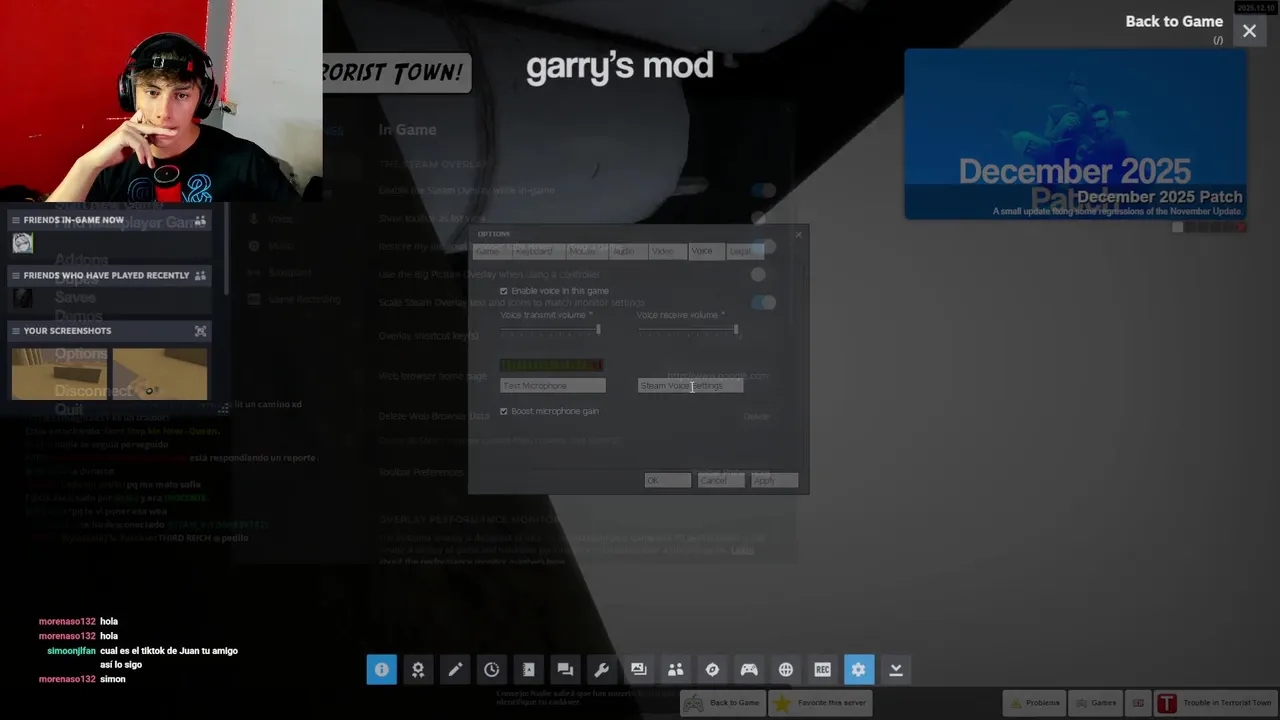
Task: Close the overlay with the X icon
Action: click(1249, 31)
